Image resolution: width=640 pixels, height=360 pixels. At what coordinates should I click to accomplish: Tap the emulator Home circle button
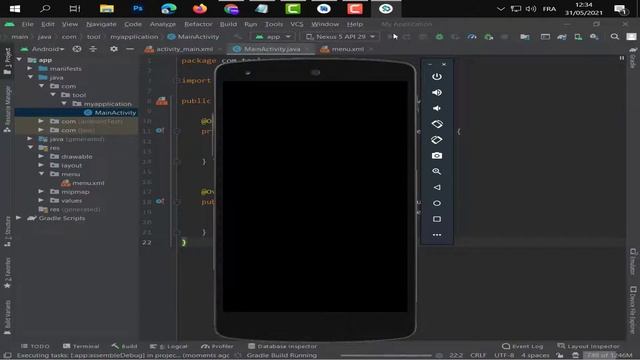pos(437,203)
